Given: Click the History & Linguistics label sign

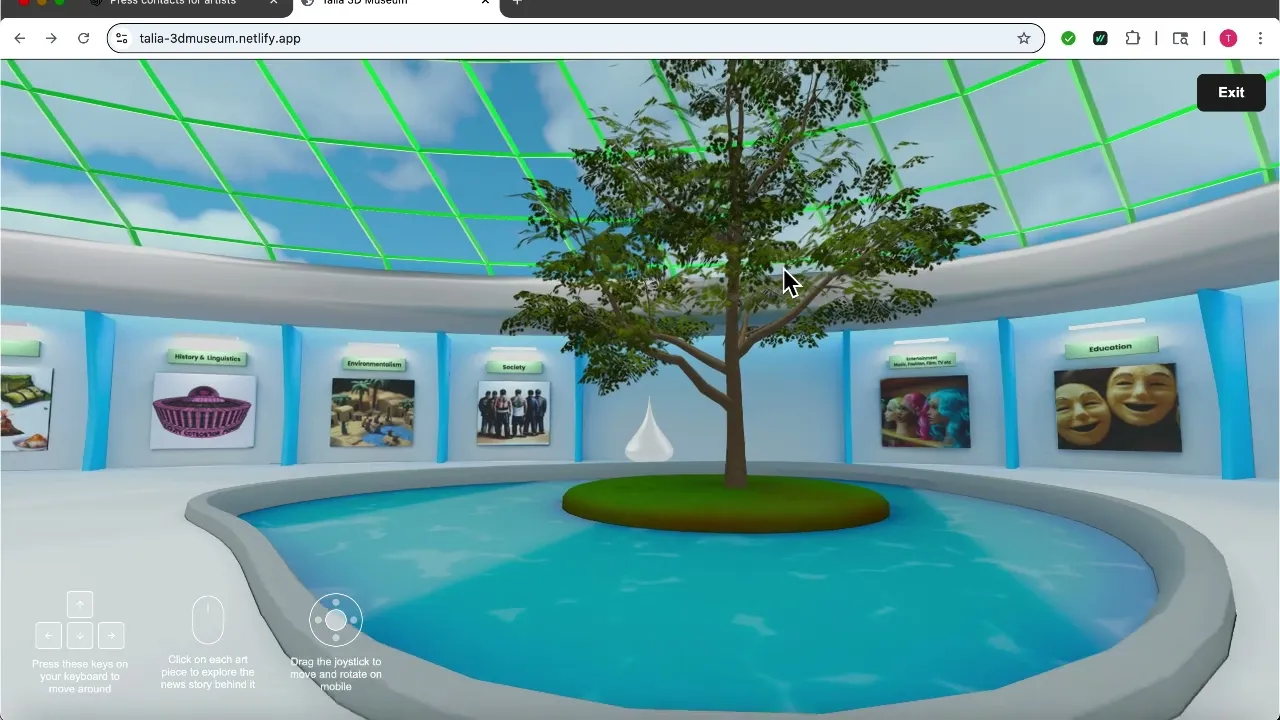Looking at the screenshot, I should 208,358.
